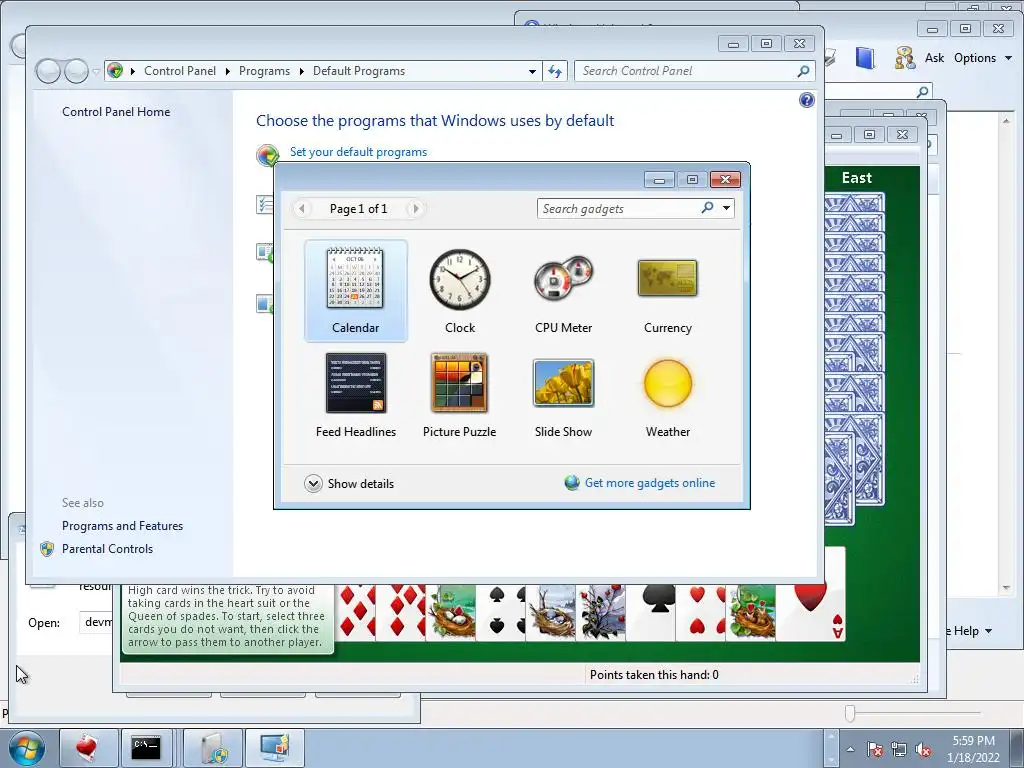The height and width of the screenshot is (768, 1024).
Task: Open the Options menu in Help window
Action: [983, 57]
